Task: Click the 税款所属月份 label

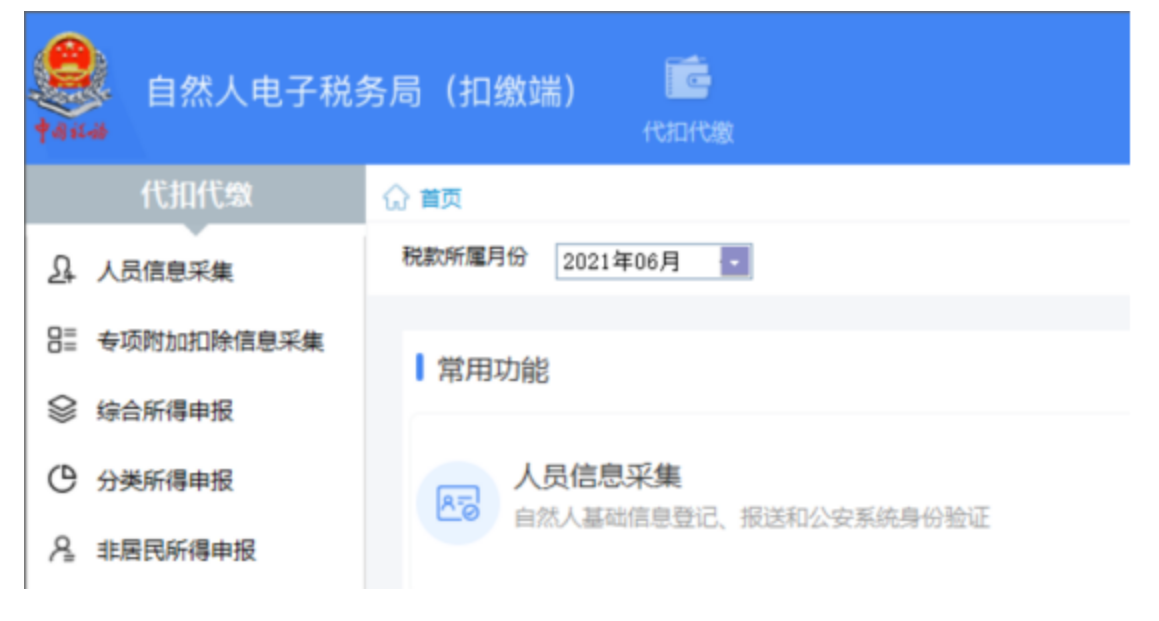Action: coord(465,257)
